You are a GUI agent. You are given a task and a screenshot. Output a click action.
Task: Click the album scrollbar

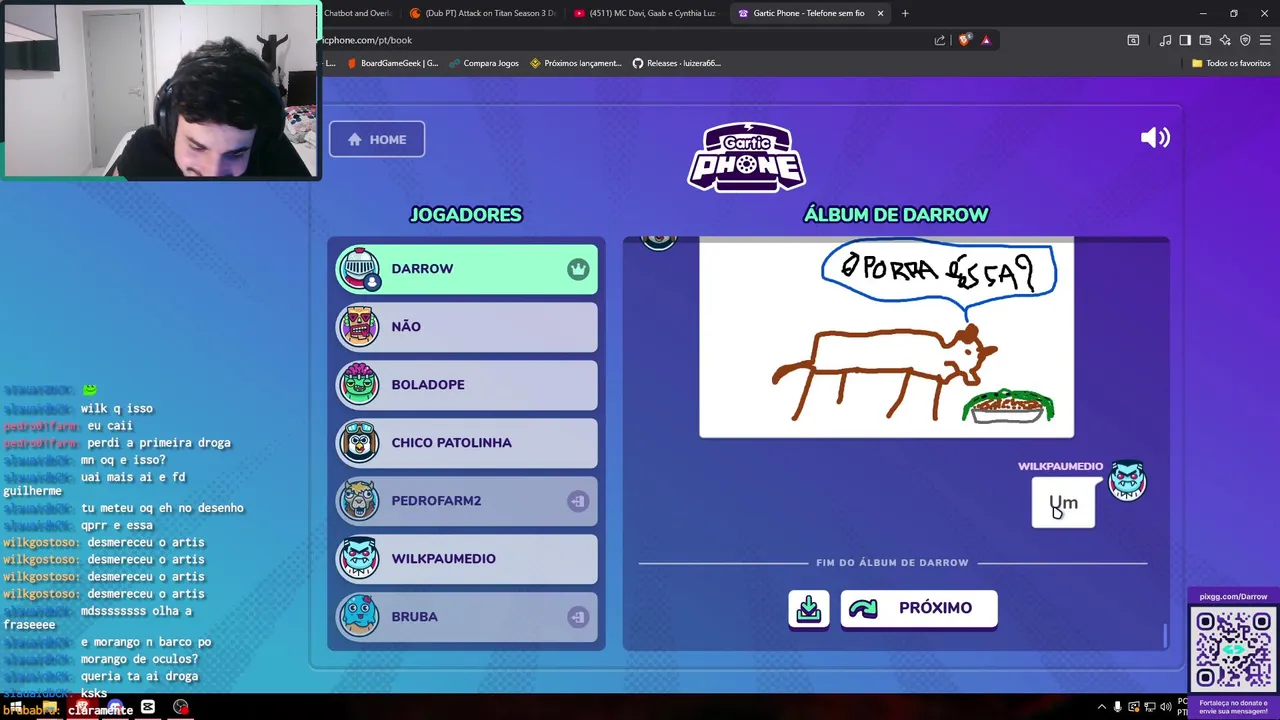click(1165, 635)
